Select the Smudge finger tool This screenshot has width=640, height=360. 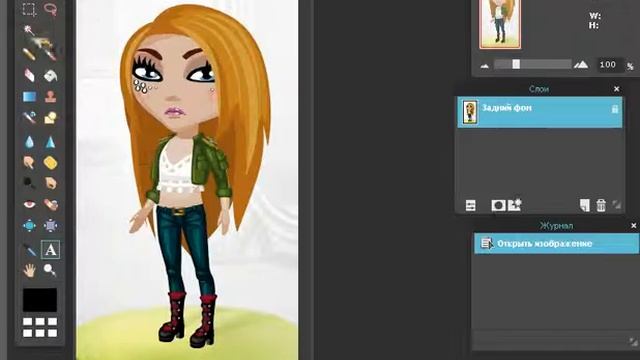click(x=29, y=162)
